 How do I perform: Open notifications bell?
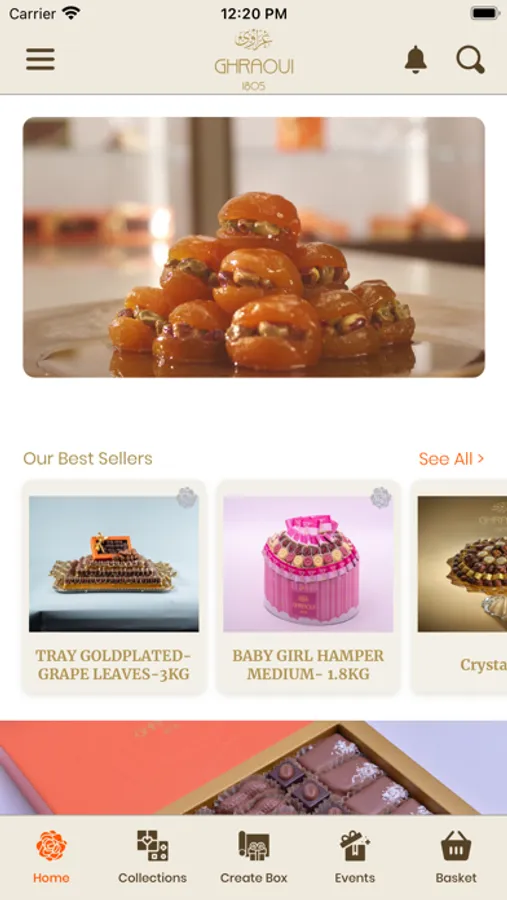pyautogui.click(x=416, y=60)
